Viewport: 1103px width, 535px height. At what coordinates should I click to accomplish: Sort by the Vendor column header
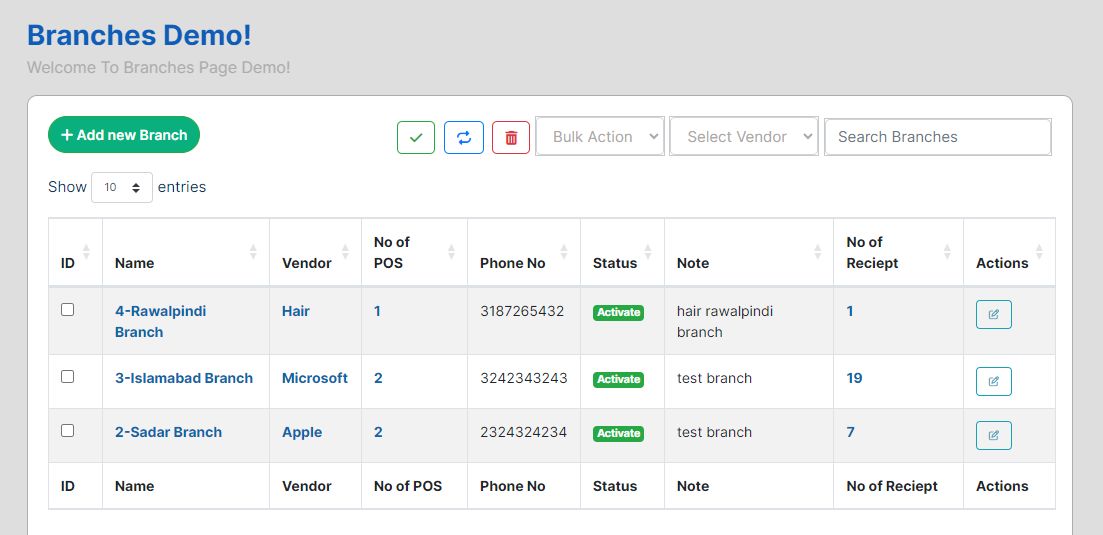(x=307, y=263)
